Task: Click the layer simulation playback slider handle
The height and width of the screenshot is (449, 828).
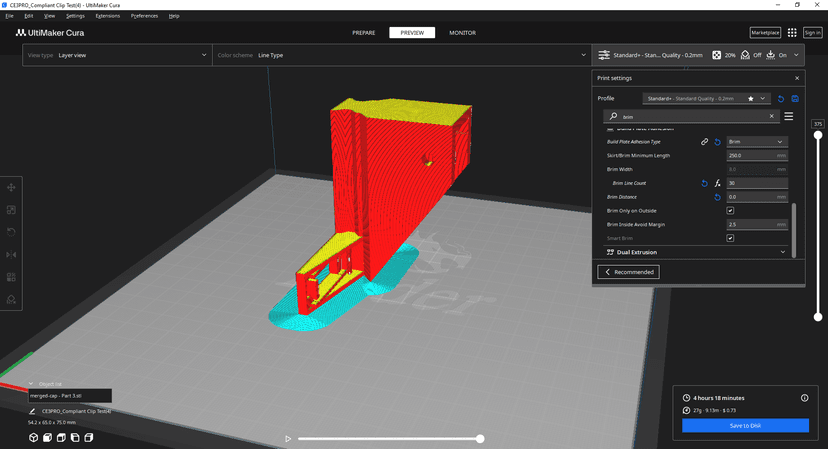Action: [x=480, y=438]
